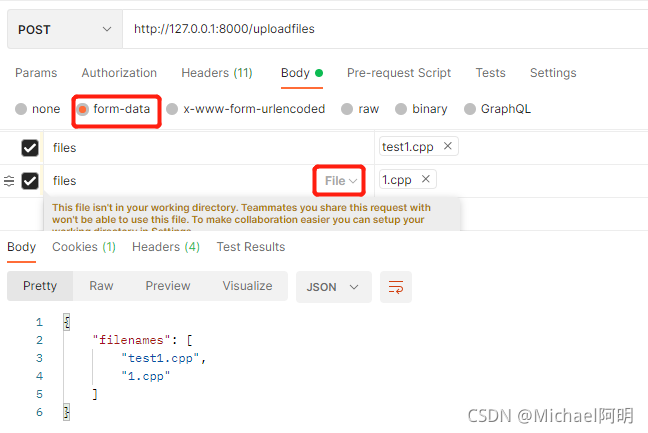Viewport: 648px width, 433px height.
Task: Remove the test1.cpp file attachment
Action: (447, 146)
